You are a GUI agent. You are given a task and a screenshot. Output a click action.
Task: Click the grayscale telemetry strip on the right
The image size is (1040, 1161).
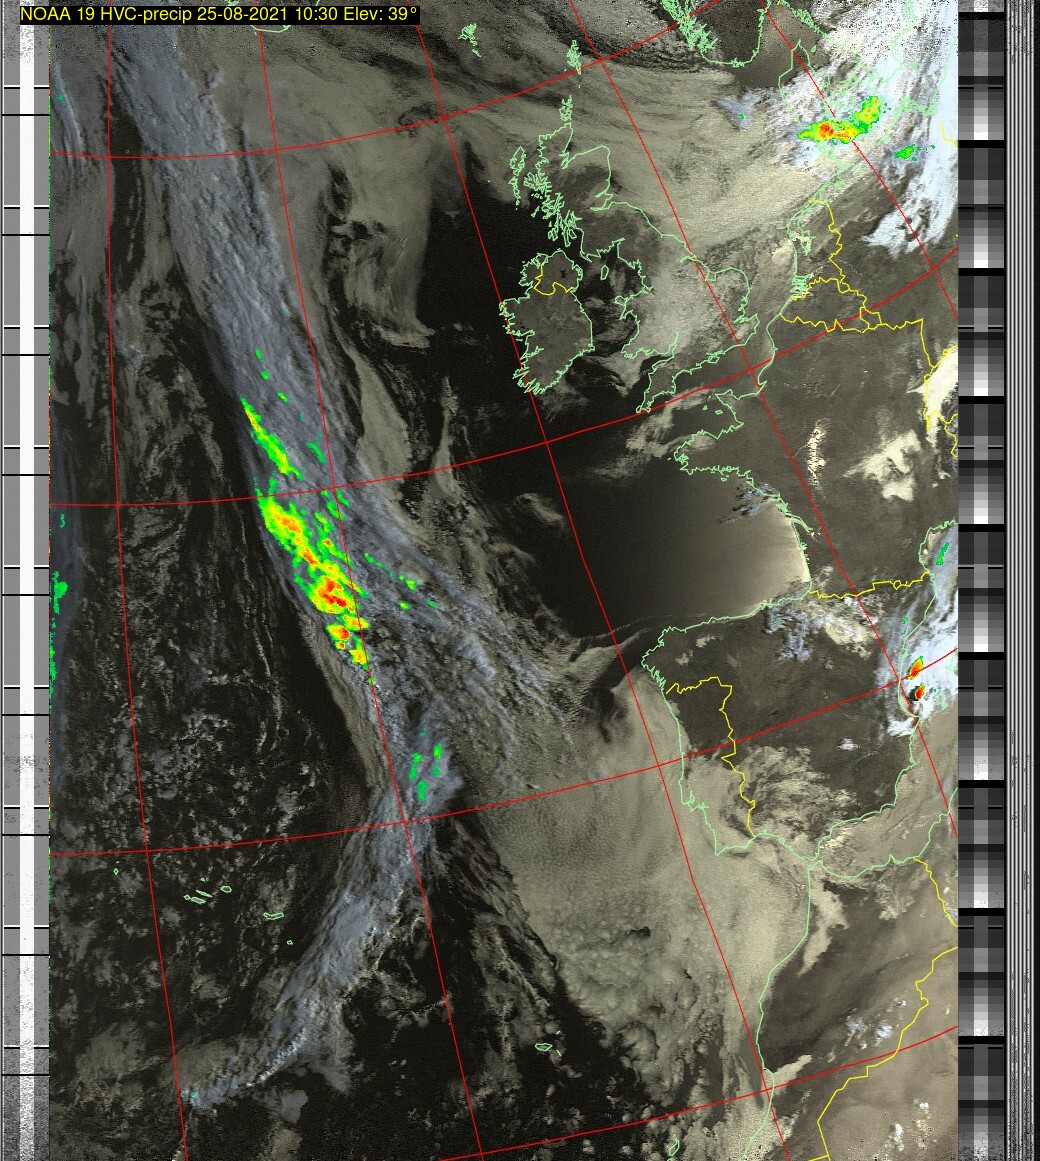(x=982, y=580)
